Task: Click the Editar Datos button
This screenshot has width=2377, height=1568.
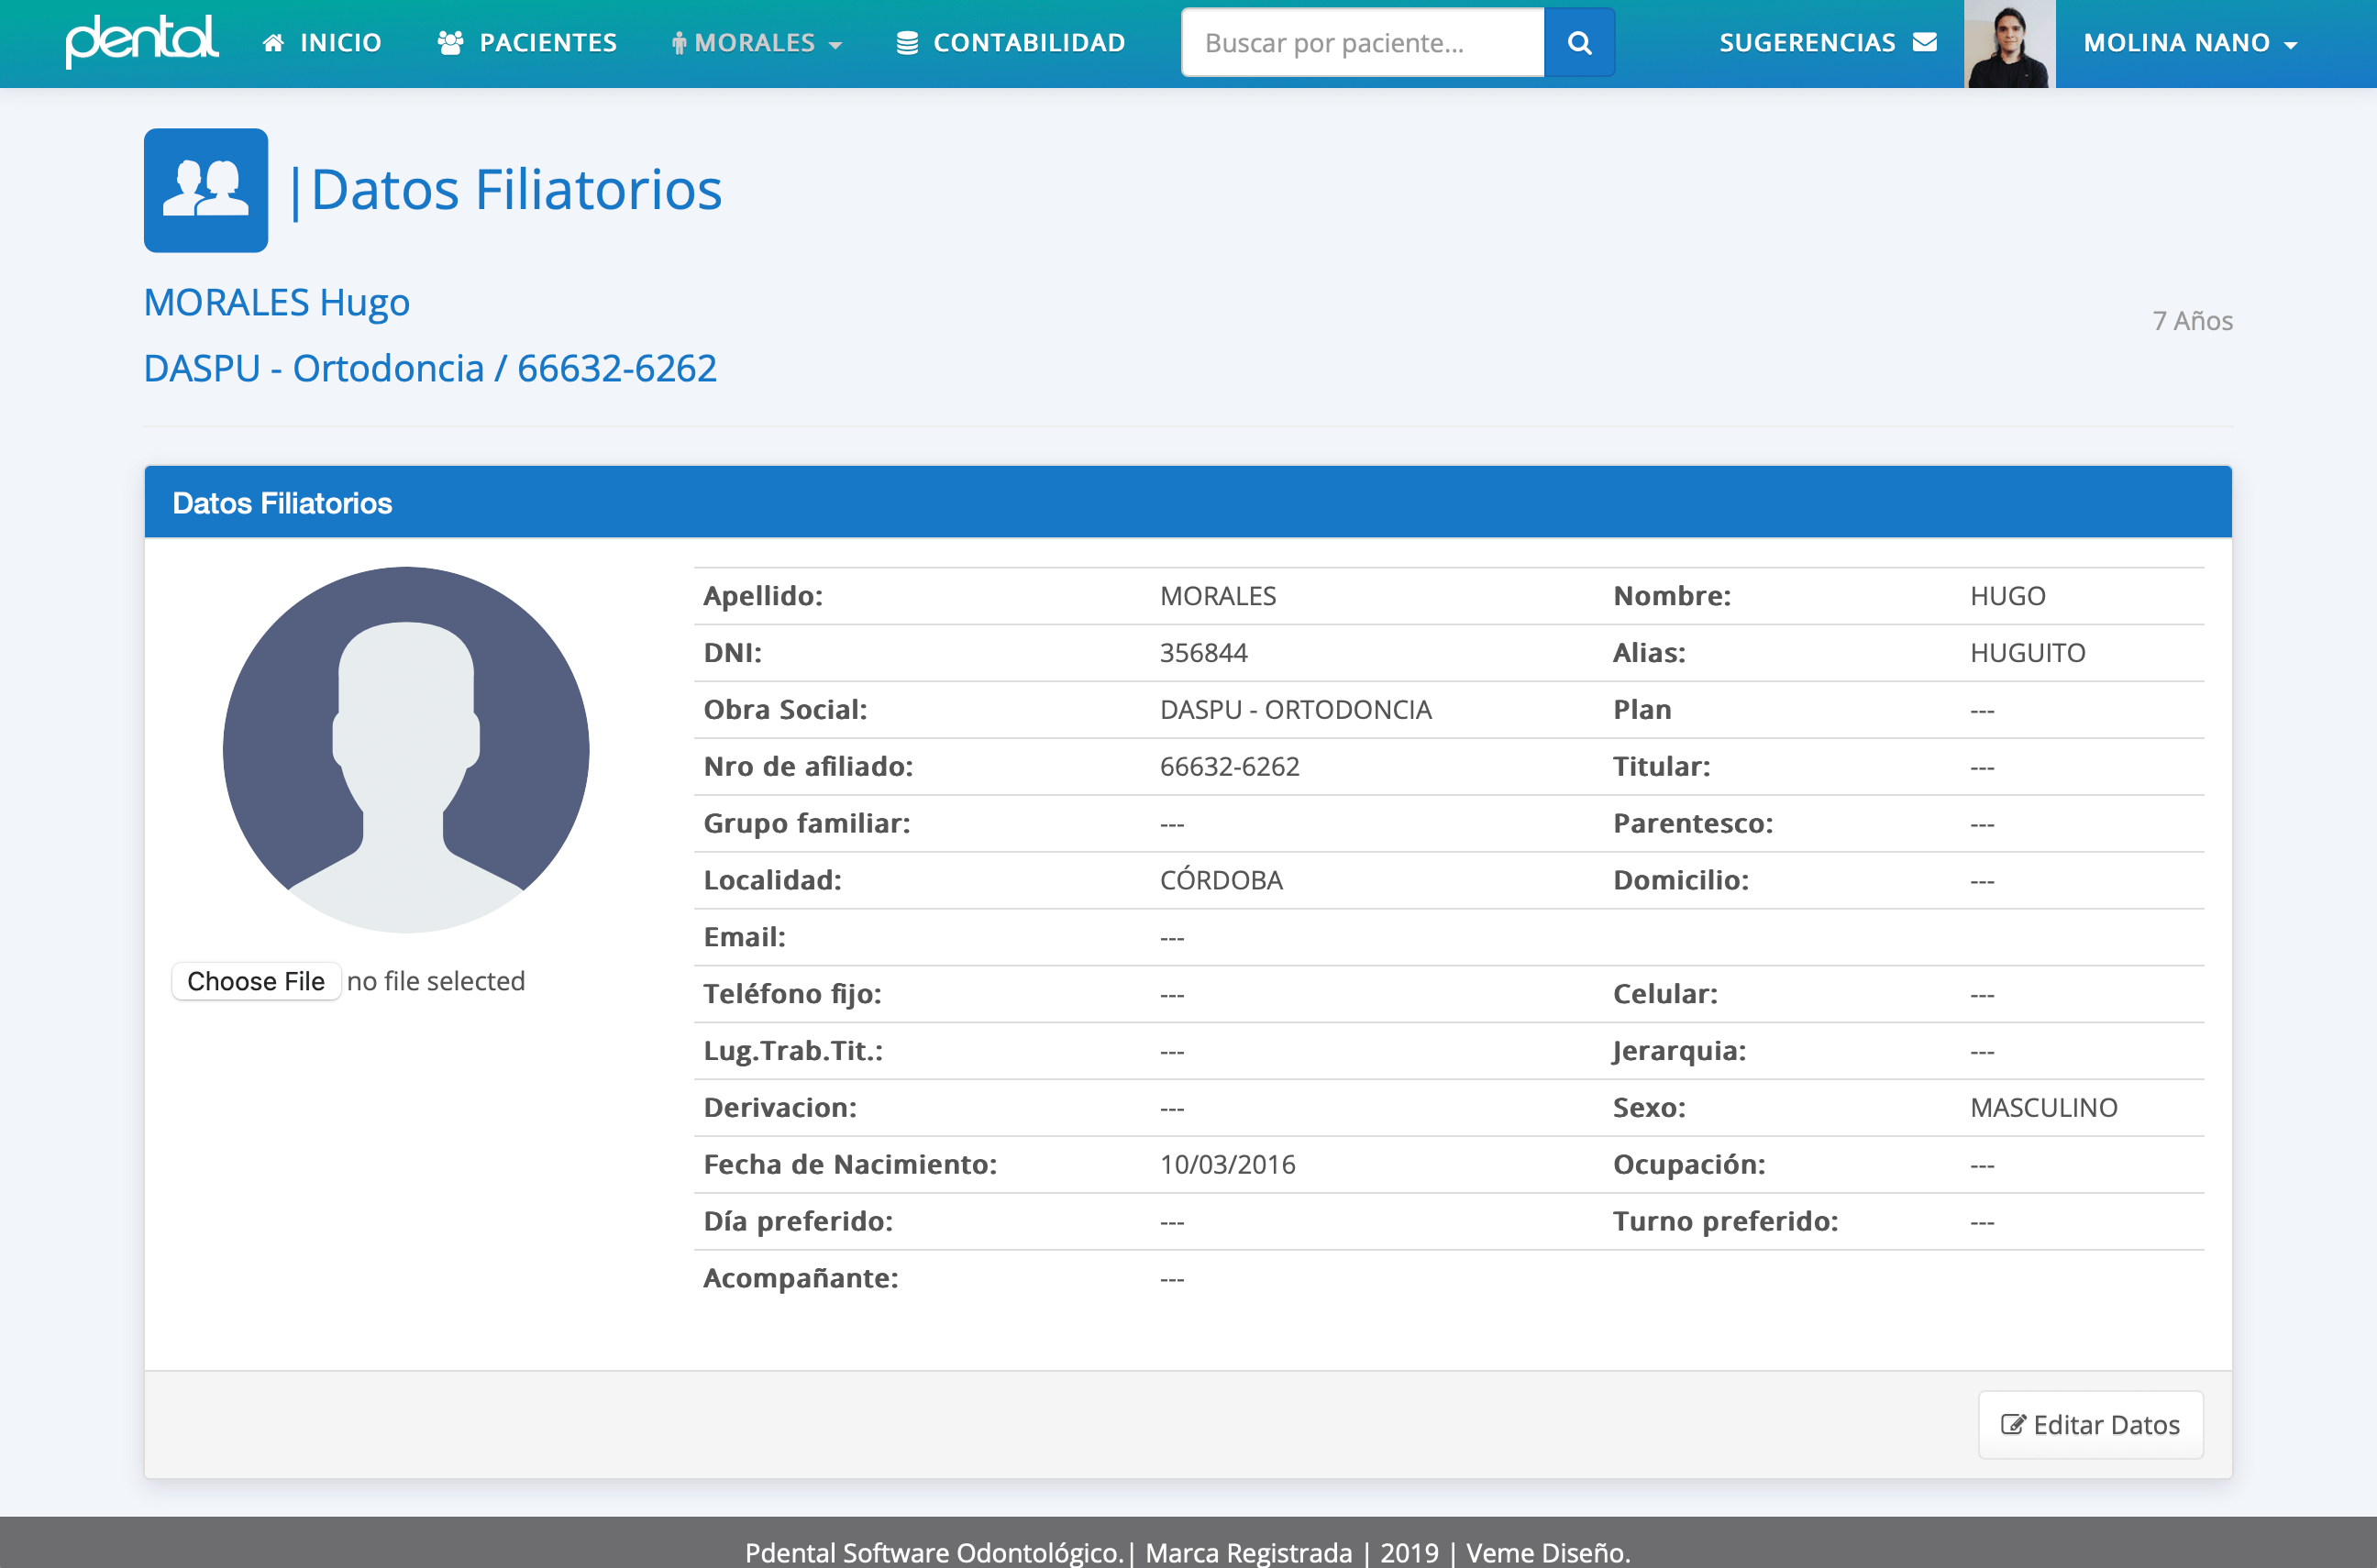Action: [2090, 1424]
